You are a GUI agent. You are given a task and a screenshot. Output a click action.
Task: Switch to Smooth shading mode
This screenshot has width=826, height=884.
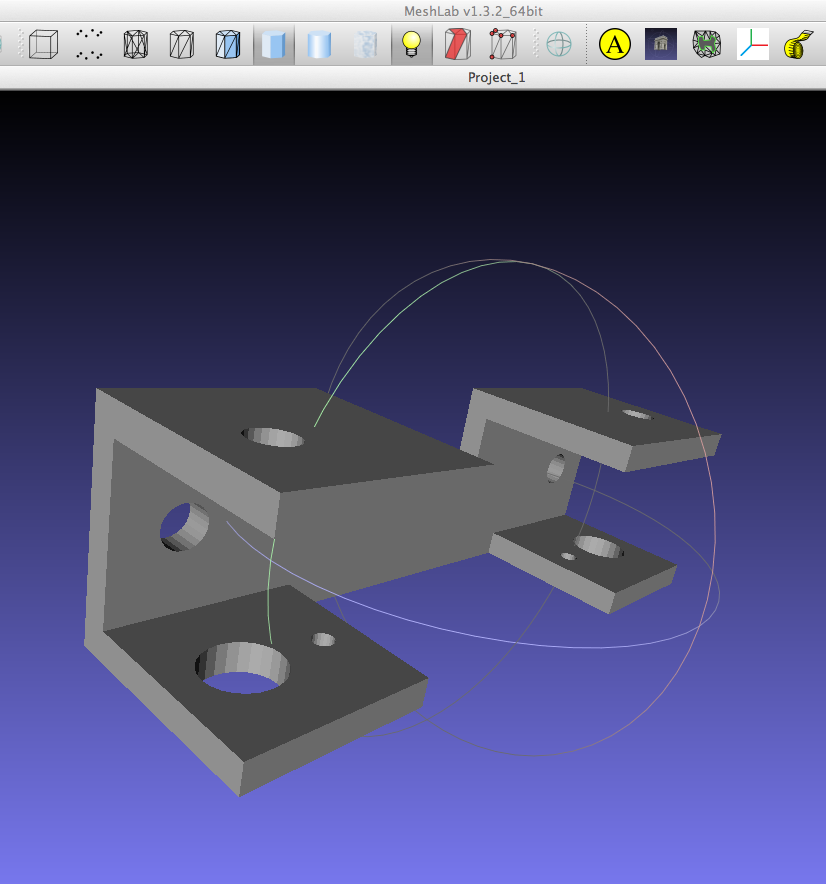coord(320,44)
